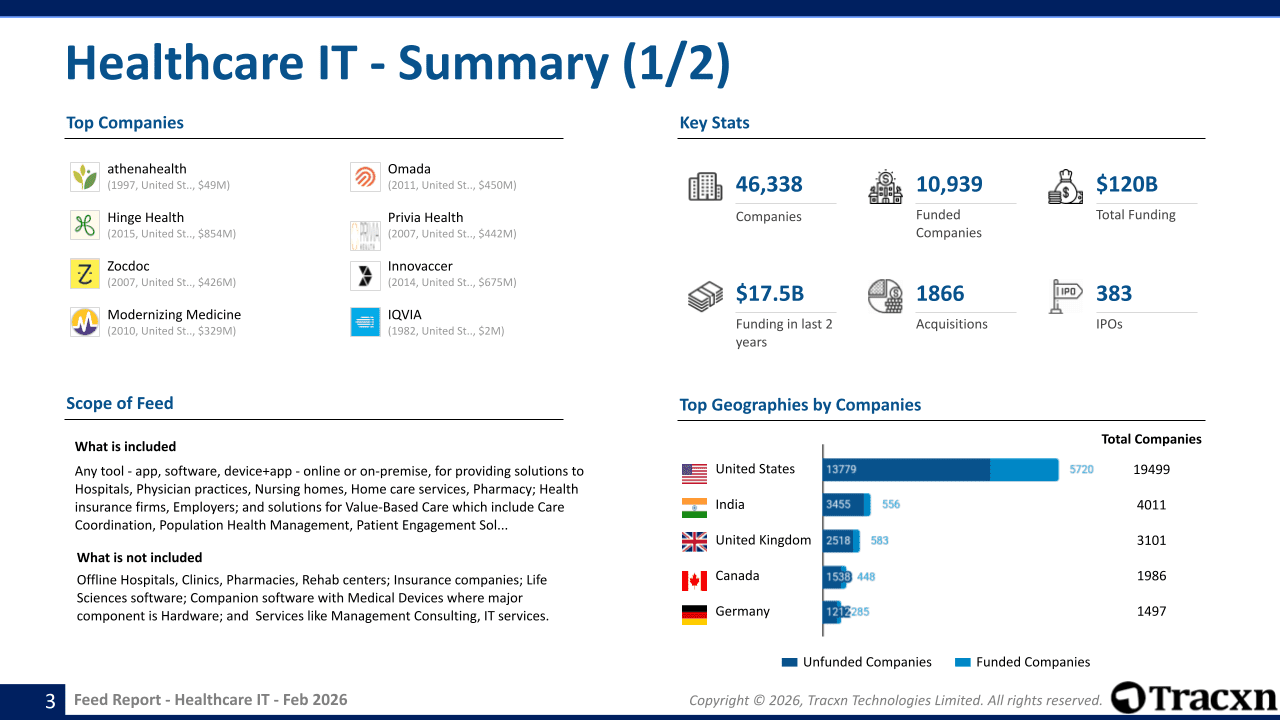Select the Innovaccer logo icon

click(365, 274)
